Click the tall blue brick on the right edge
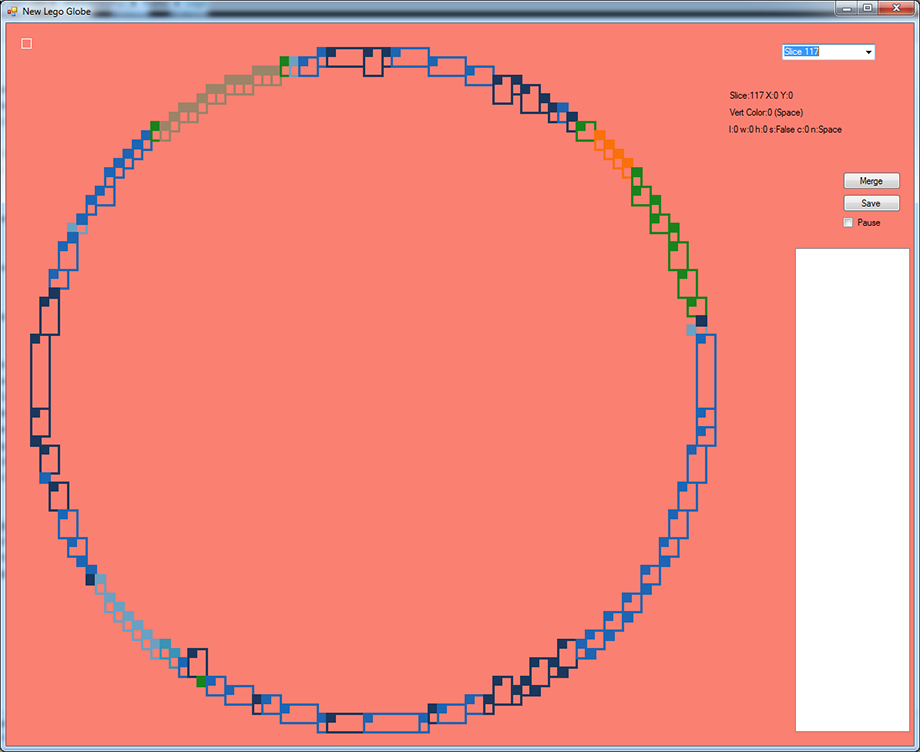The height and width of the screenshot is (752, 920). (706, 370)
